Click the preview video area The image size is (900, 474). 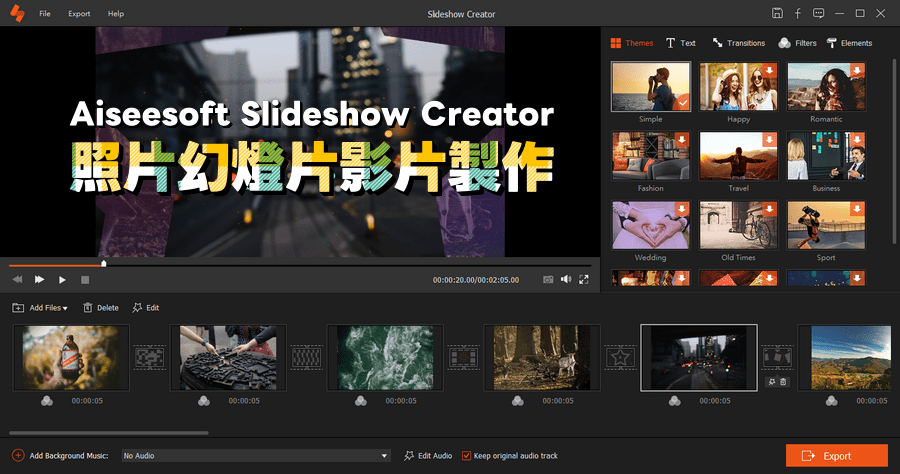coord(300,142)
